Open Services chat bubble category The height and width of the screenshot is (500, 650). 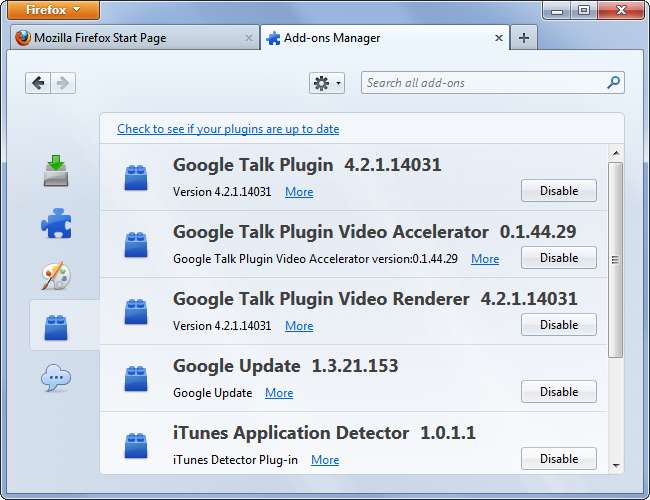click(56, 378)
